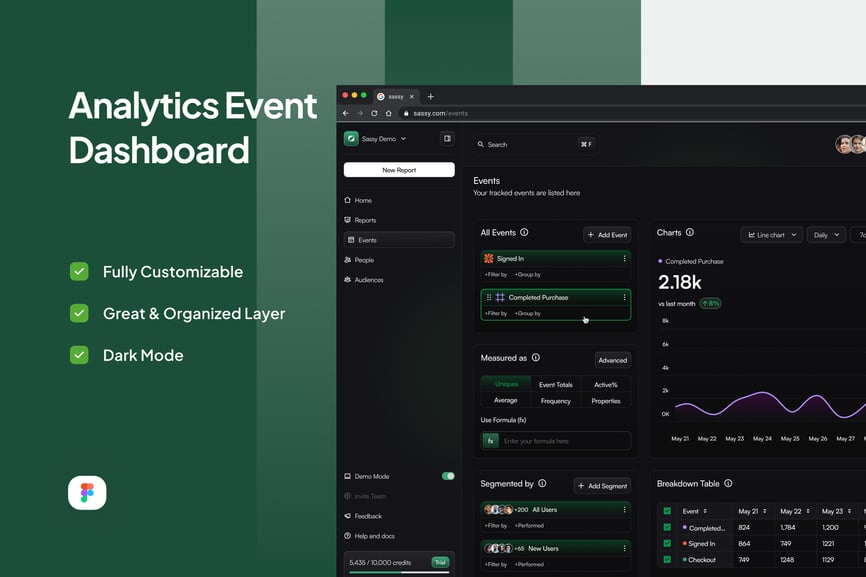The width and height of the screenshot is (866, 577).
Task: Click info icon next to Breakdown Table
Action: 728,484
